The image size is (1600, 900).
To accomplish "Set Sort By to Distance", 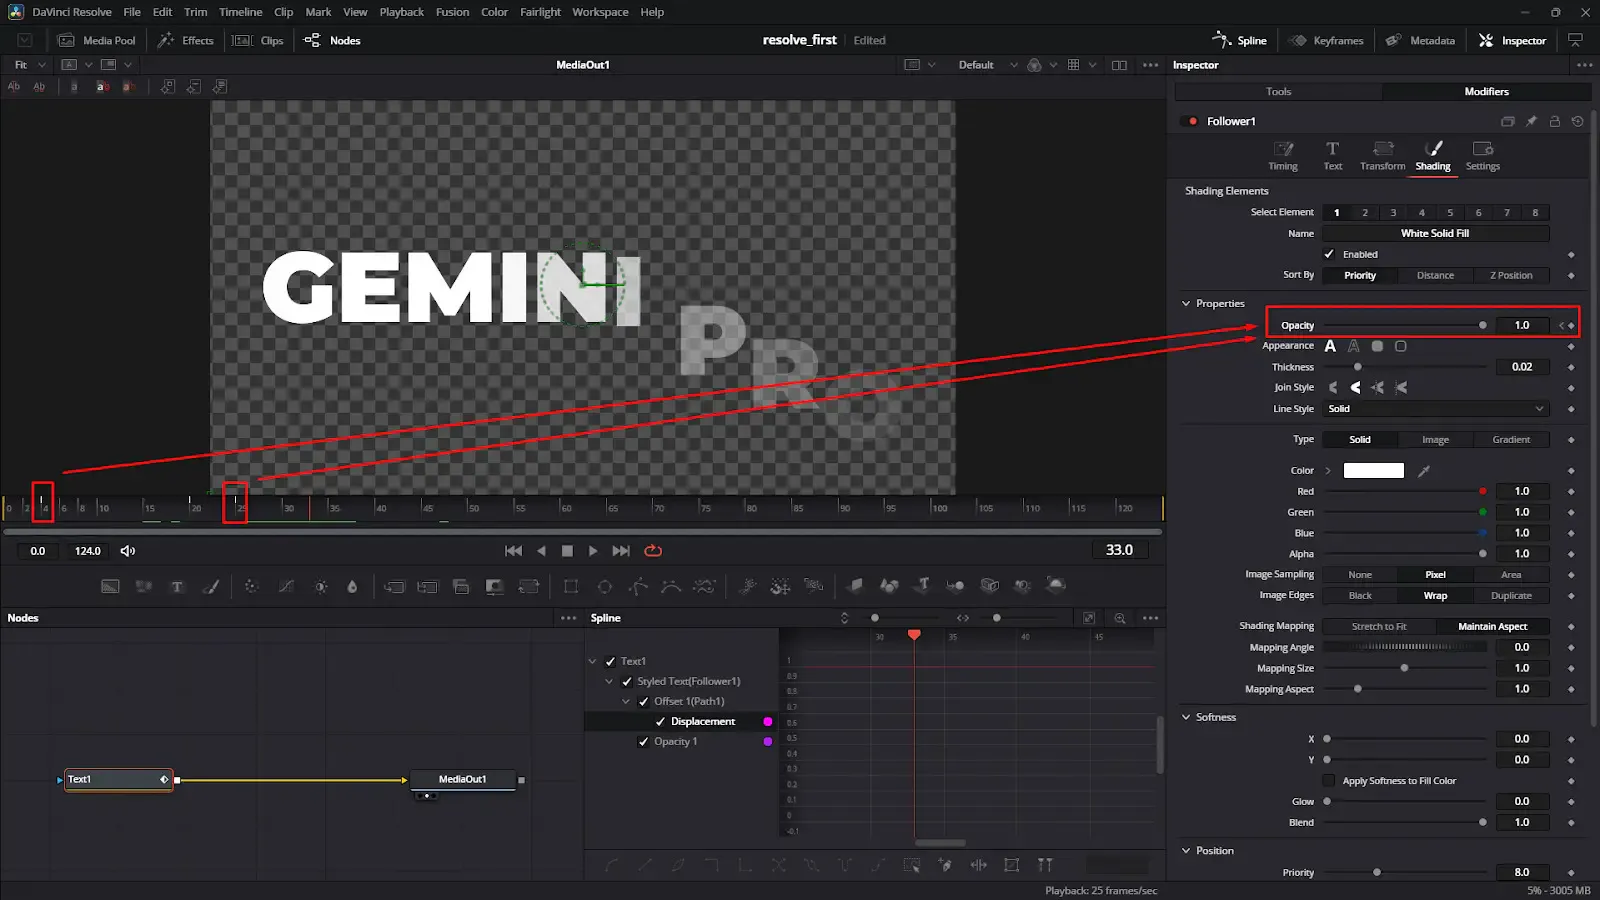I will click(x=1435, y=275).
